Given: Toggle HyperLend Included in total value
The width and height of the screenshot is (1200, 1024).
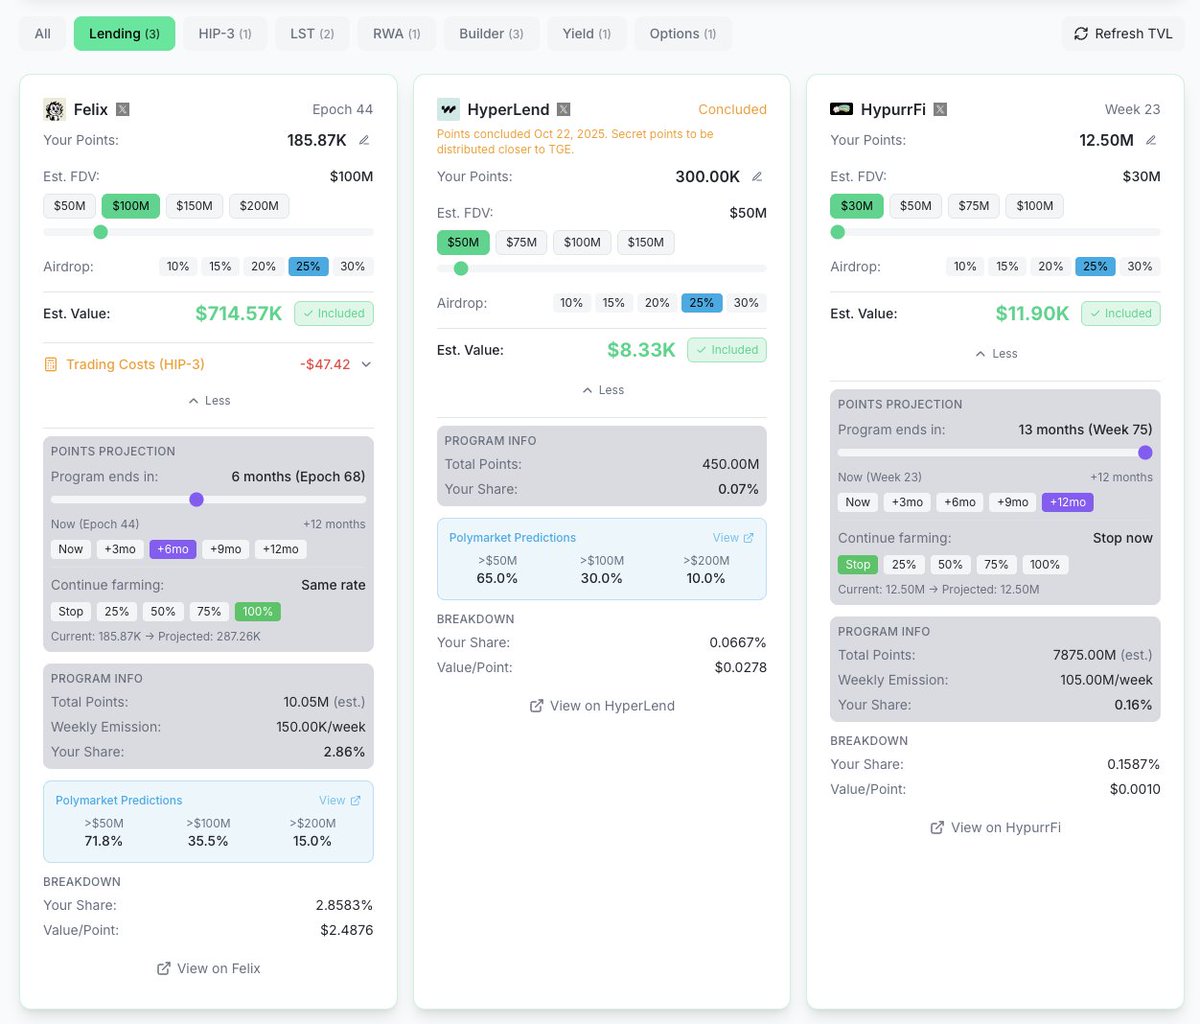Looking at the screenshot, I should (x=727, y=350).
